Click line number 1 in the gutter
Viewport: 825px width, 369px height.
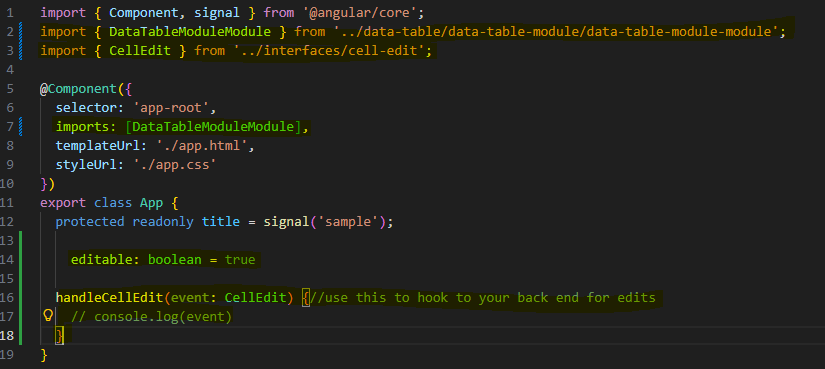[x=11, y=13]
